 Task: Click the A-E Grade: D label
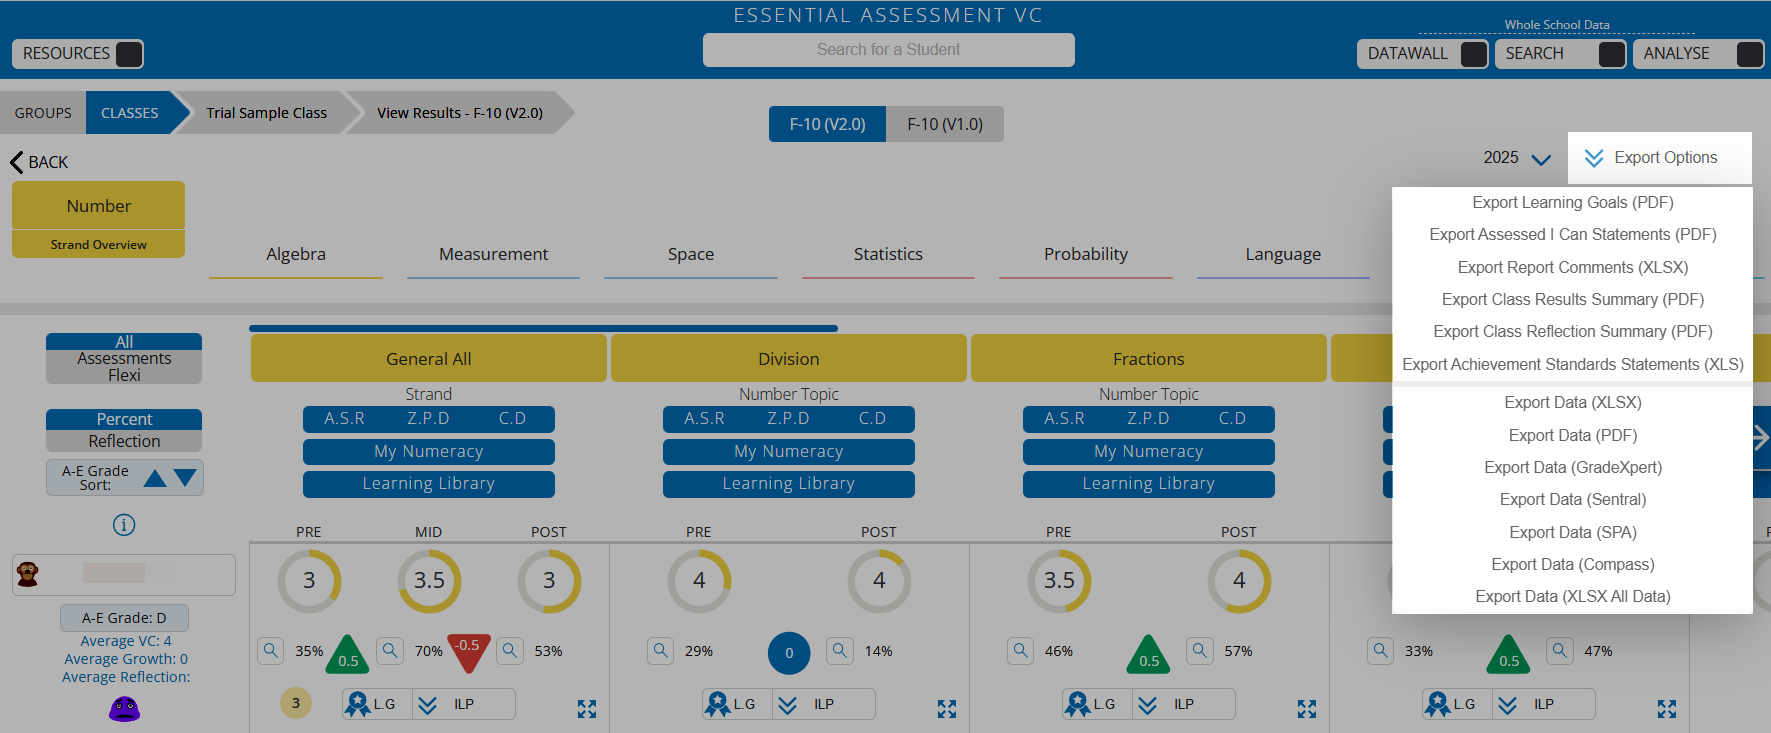click(124, 618)
